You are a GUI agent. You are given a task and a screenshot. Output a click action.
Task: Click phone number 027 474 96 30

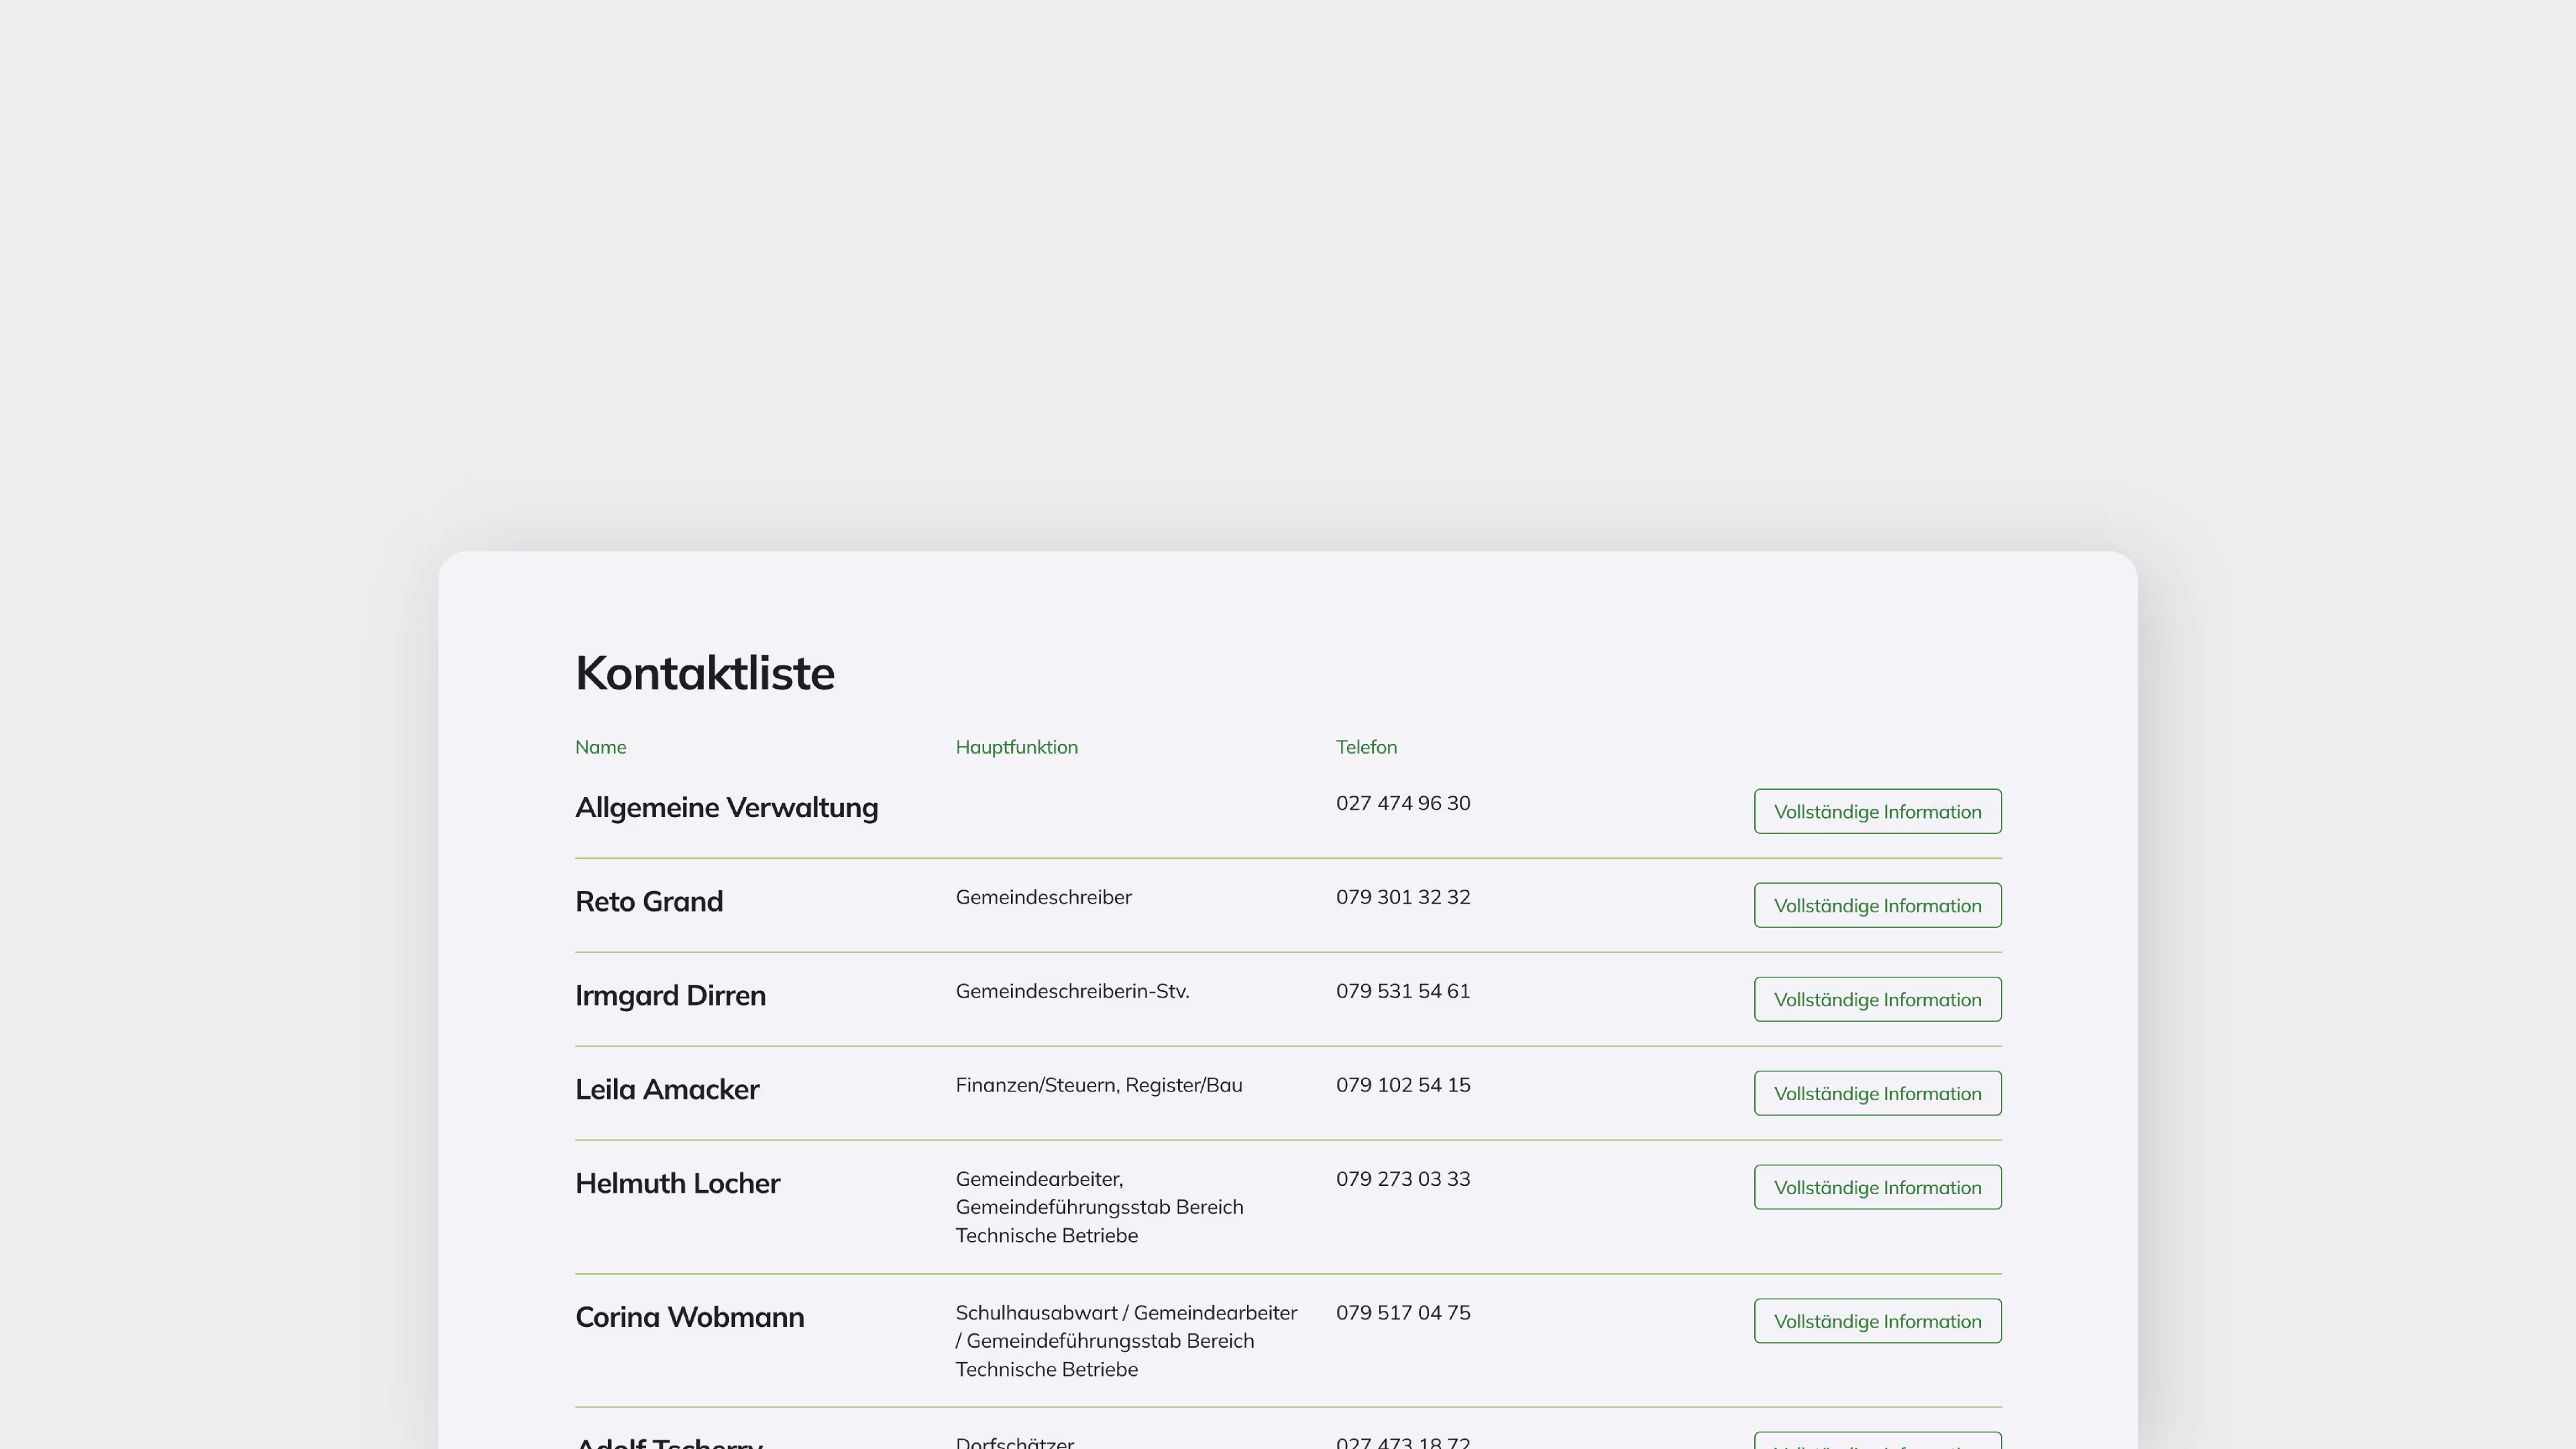(x=1402, y=803)
